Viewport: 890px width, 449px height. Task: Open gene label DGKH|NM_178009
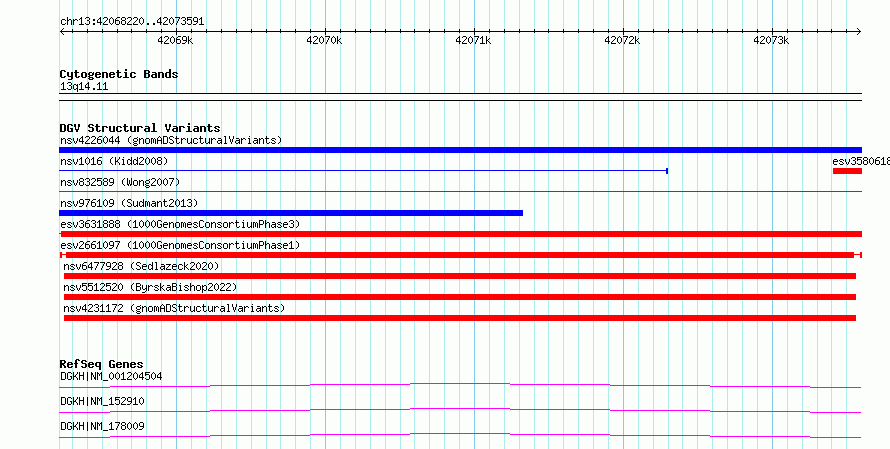pos(102,426)
